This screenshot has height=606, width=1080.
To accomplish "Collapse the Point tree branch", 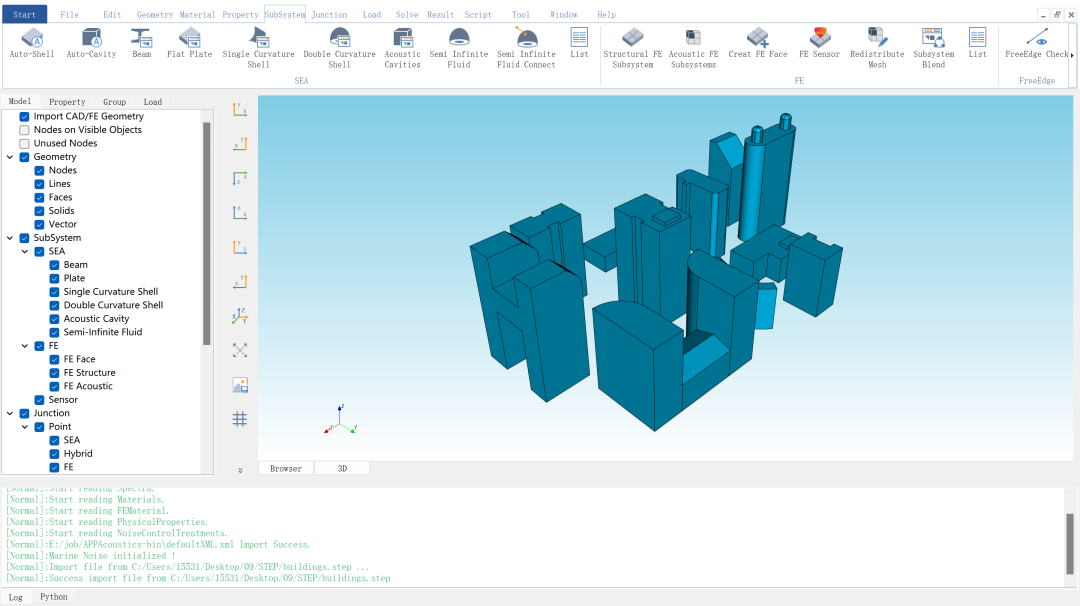I will tap(25, 427).
